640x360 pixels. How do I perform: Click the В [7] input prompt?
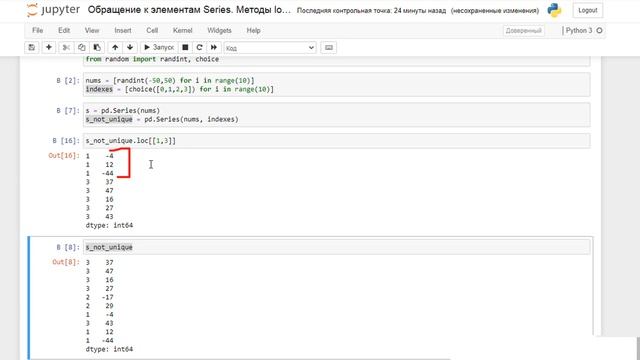[68, 111]
